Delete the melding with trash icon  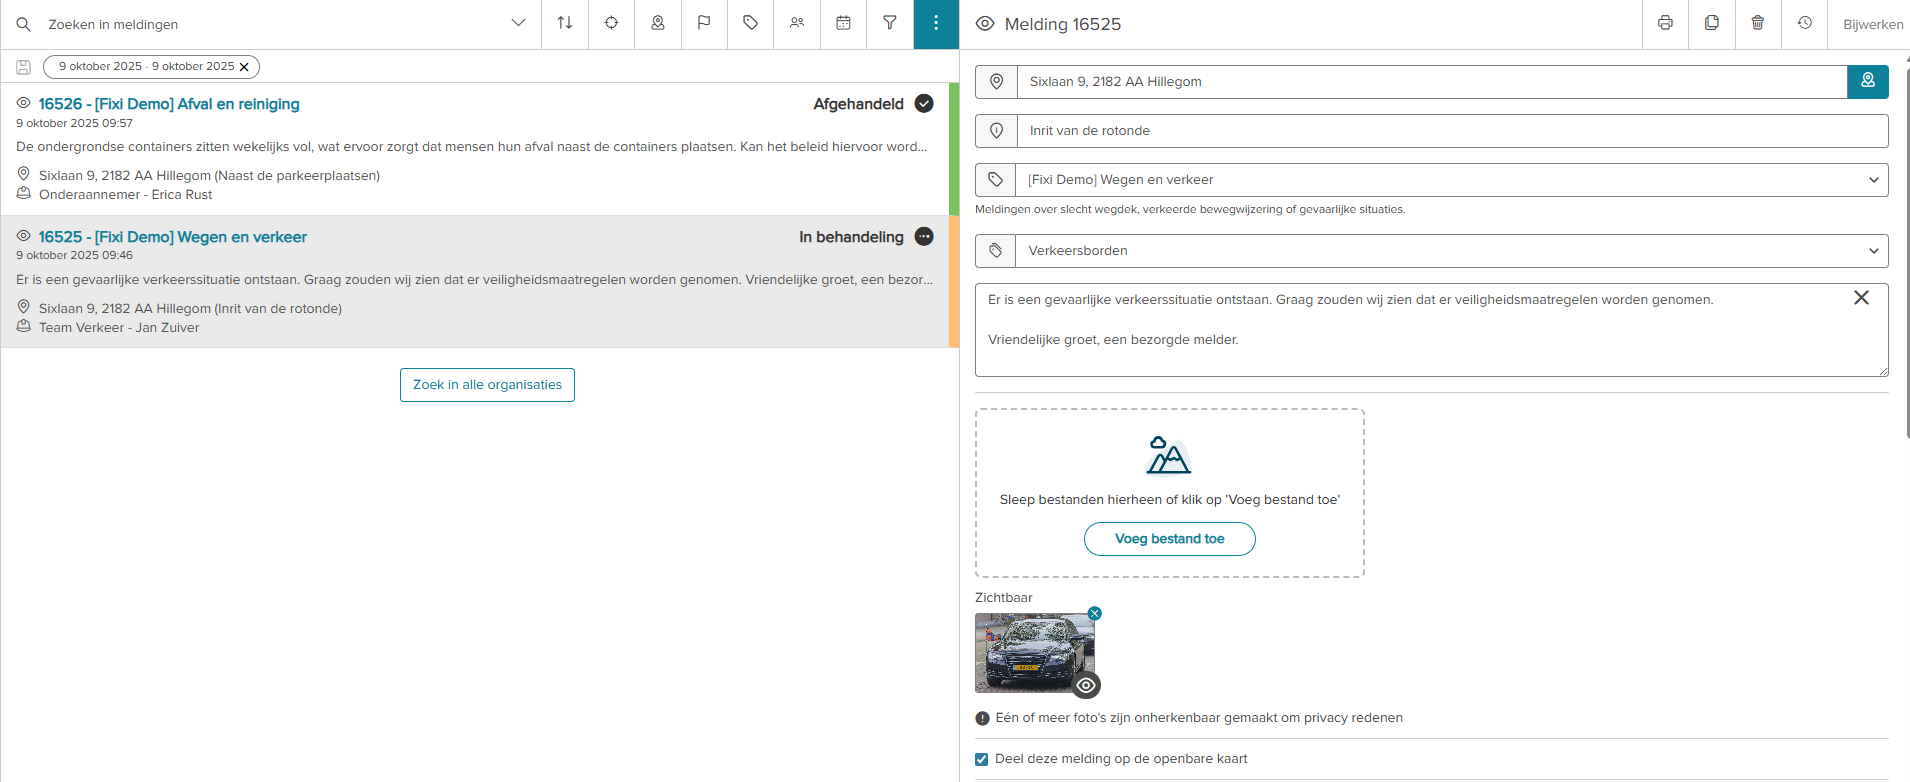1758,23
